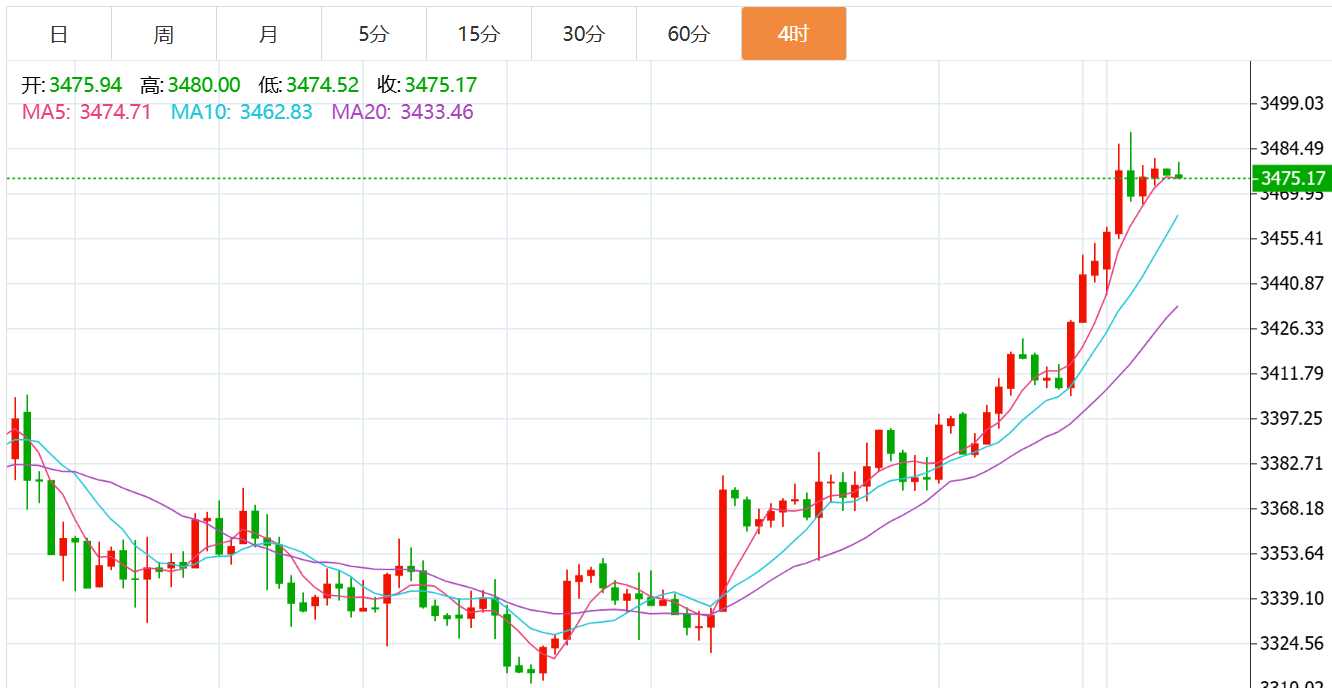Viewport: 1332px width, 688px height.
Task: Click the highlighted orange 4时 tab
Action: pyautogui.click(x=793, y=34)
